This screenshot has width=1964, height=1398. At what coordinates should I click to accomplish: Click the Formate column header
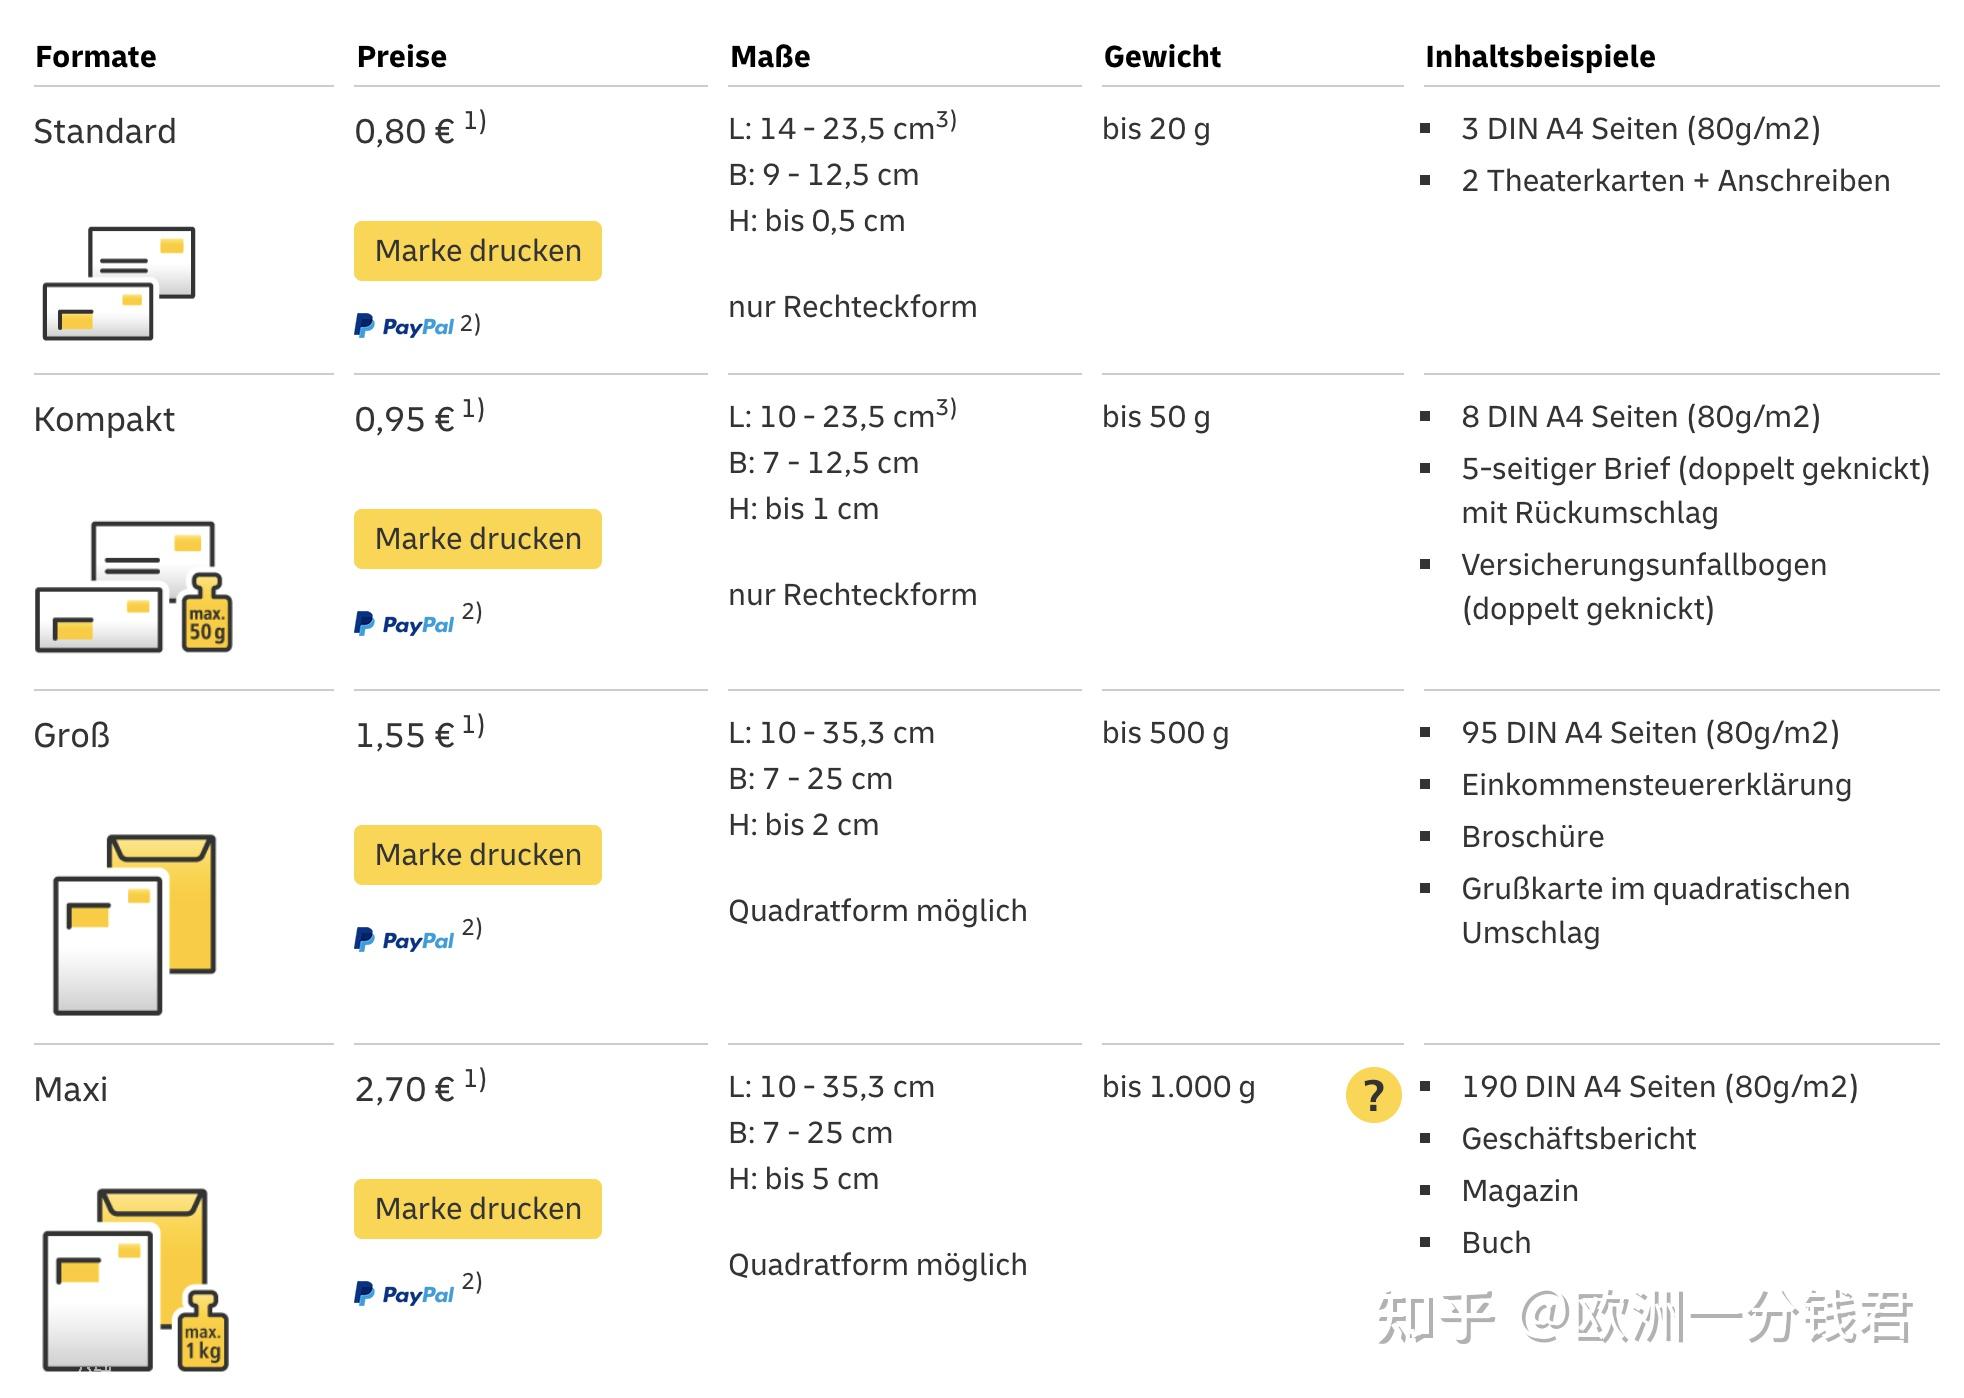pyautogui.click(x=95, y=57)
